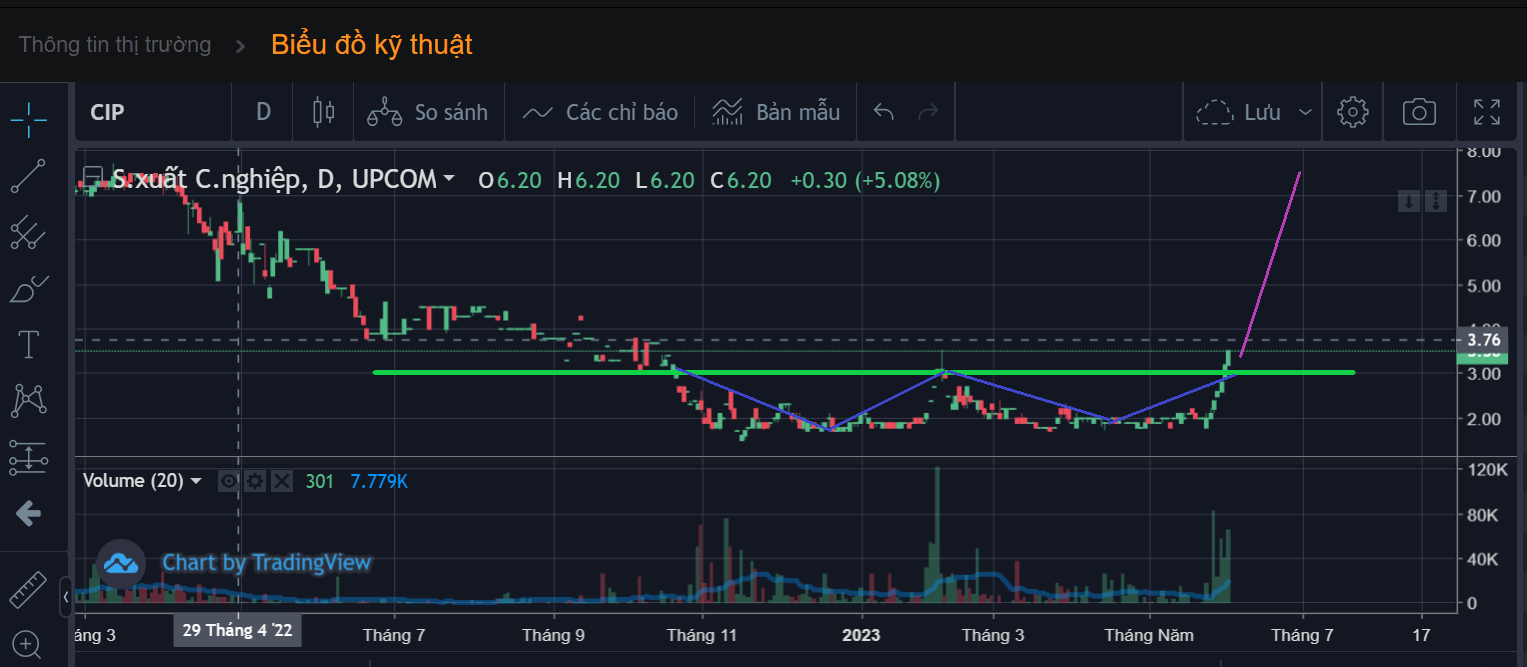The width and height of the screenshot is (1527, 667).
Task: Hide the Volume indicator using eye icon
Action: tap(229, 481)
